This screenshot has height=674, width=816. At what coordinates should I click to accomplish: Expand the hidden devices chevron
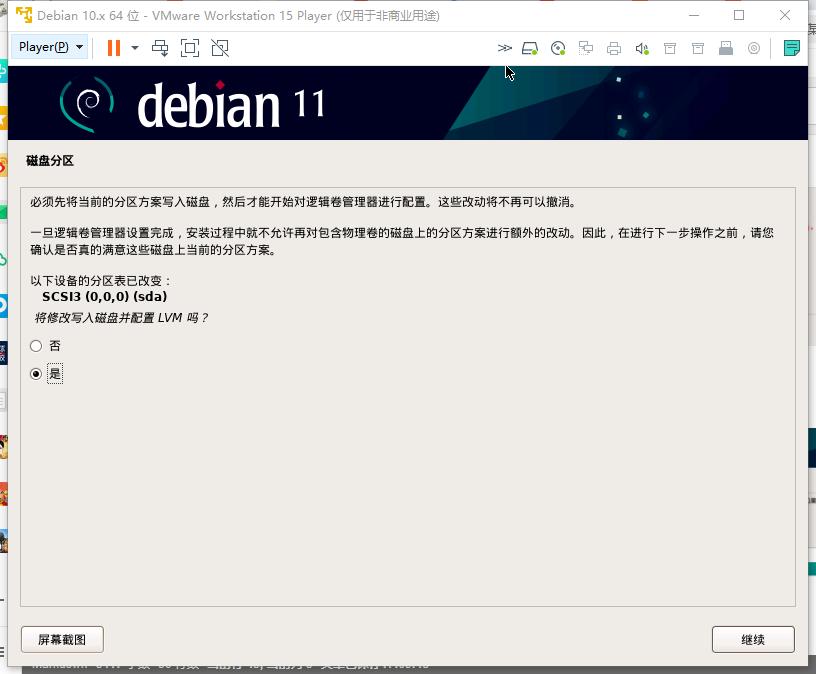tap(504, 48)
